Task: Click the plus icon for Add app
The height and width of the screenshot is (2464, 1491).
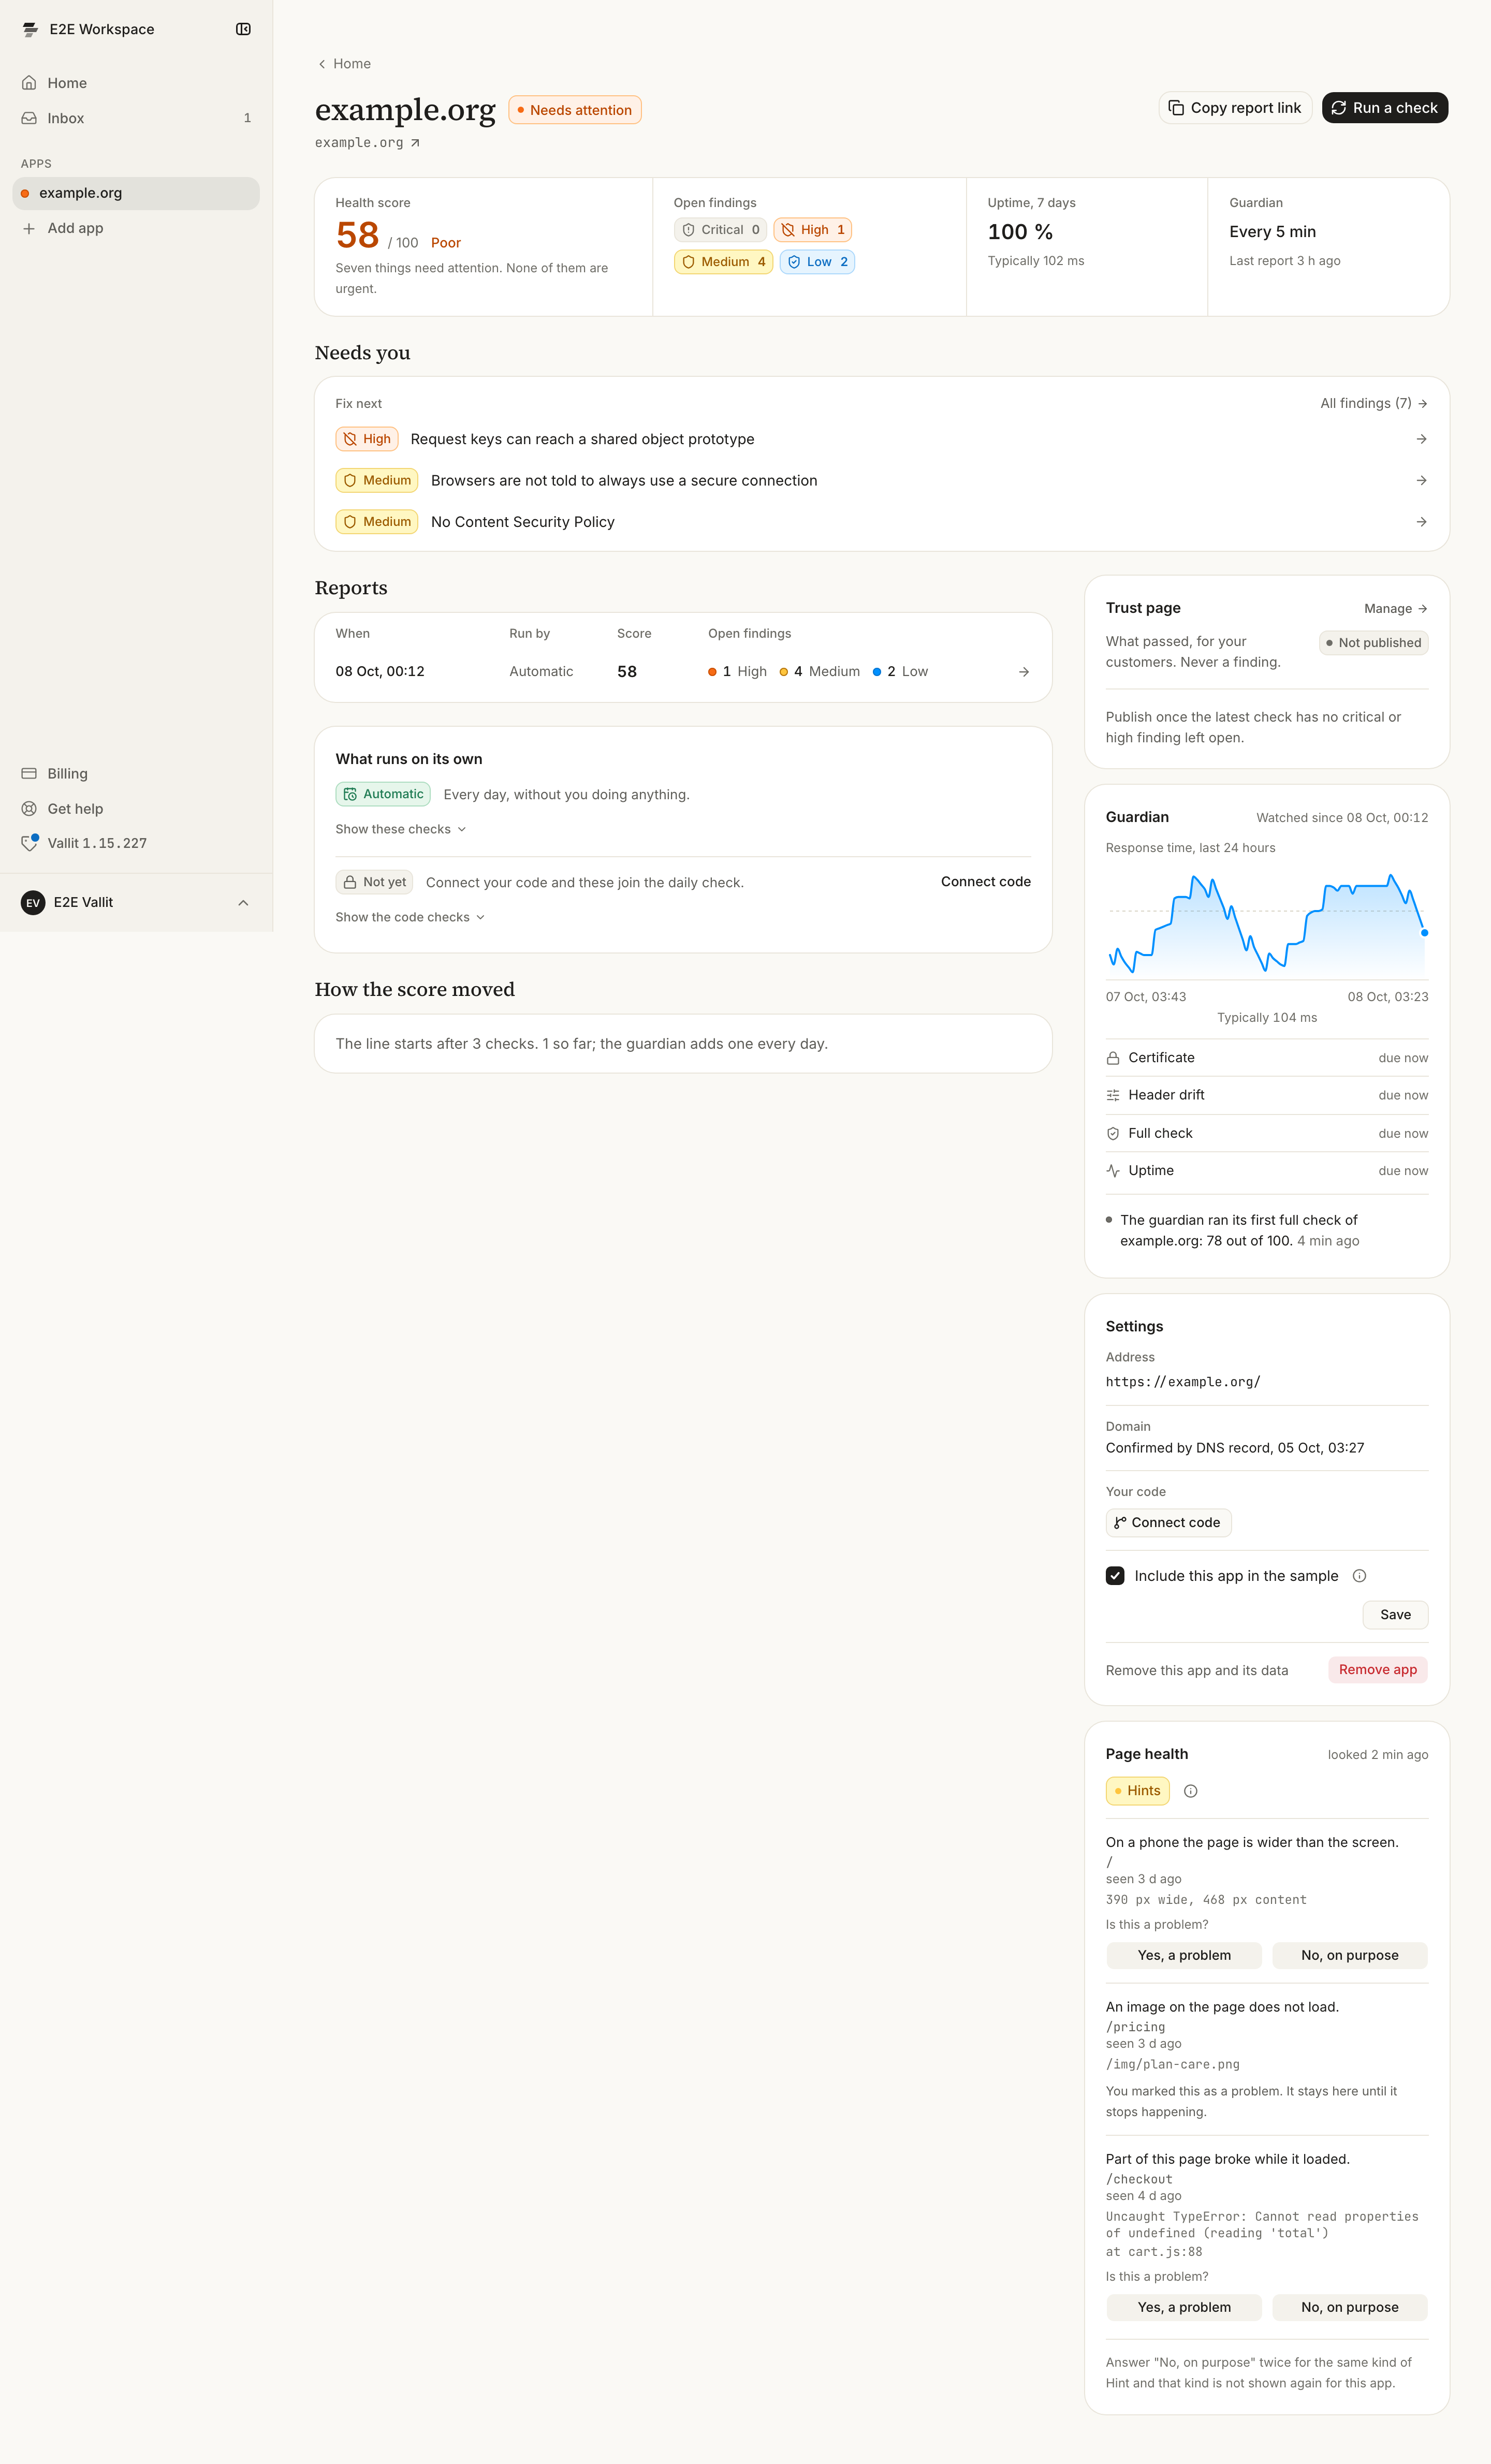Action: 29,228
